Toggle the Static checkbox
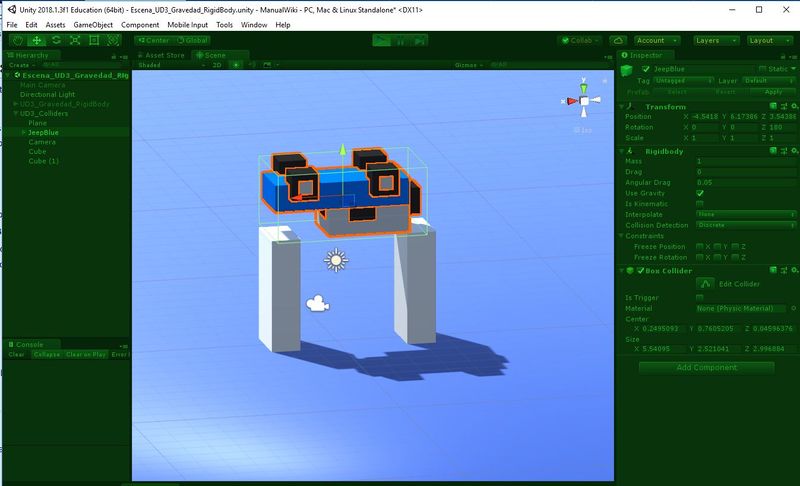 click(762, 69)
